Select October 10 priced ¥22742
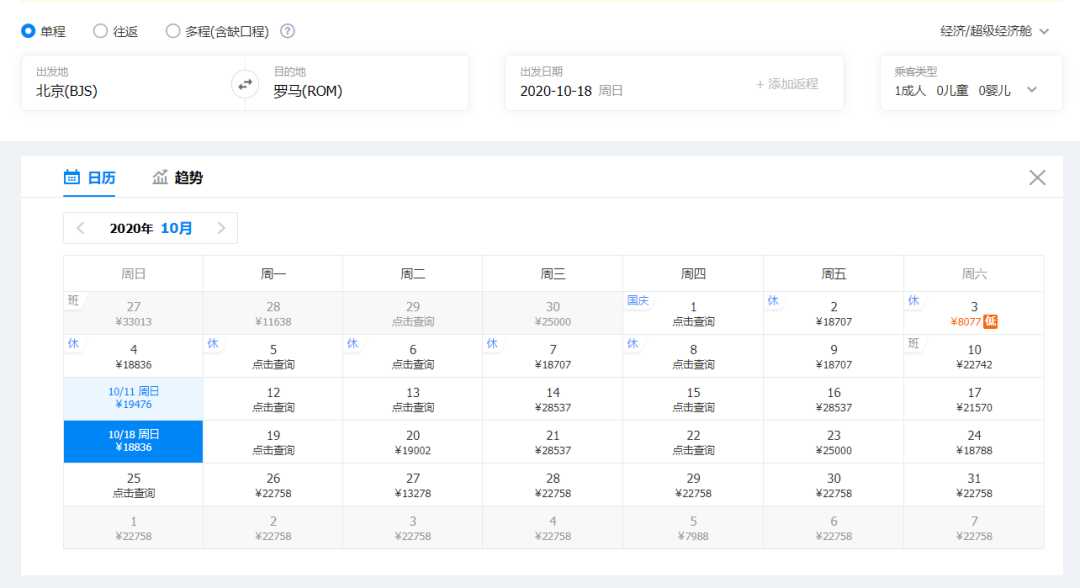The height and width of the screenshot is (588, 1080). tap(974, 356)
